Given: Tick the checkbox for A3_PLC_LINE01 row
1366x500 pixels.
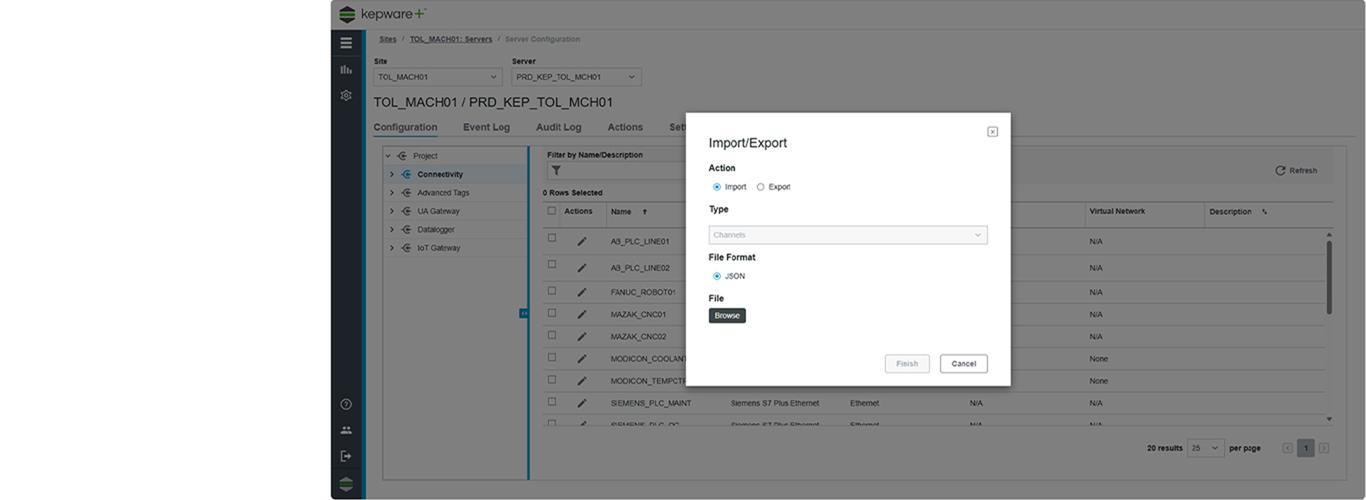Looking at the screenshot, I should (x=552, y=238).
